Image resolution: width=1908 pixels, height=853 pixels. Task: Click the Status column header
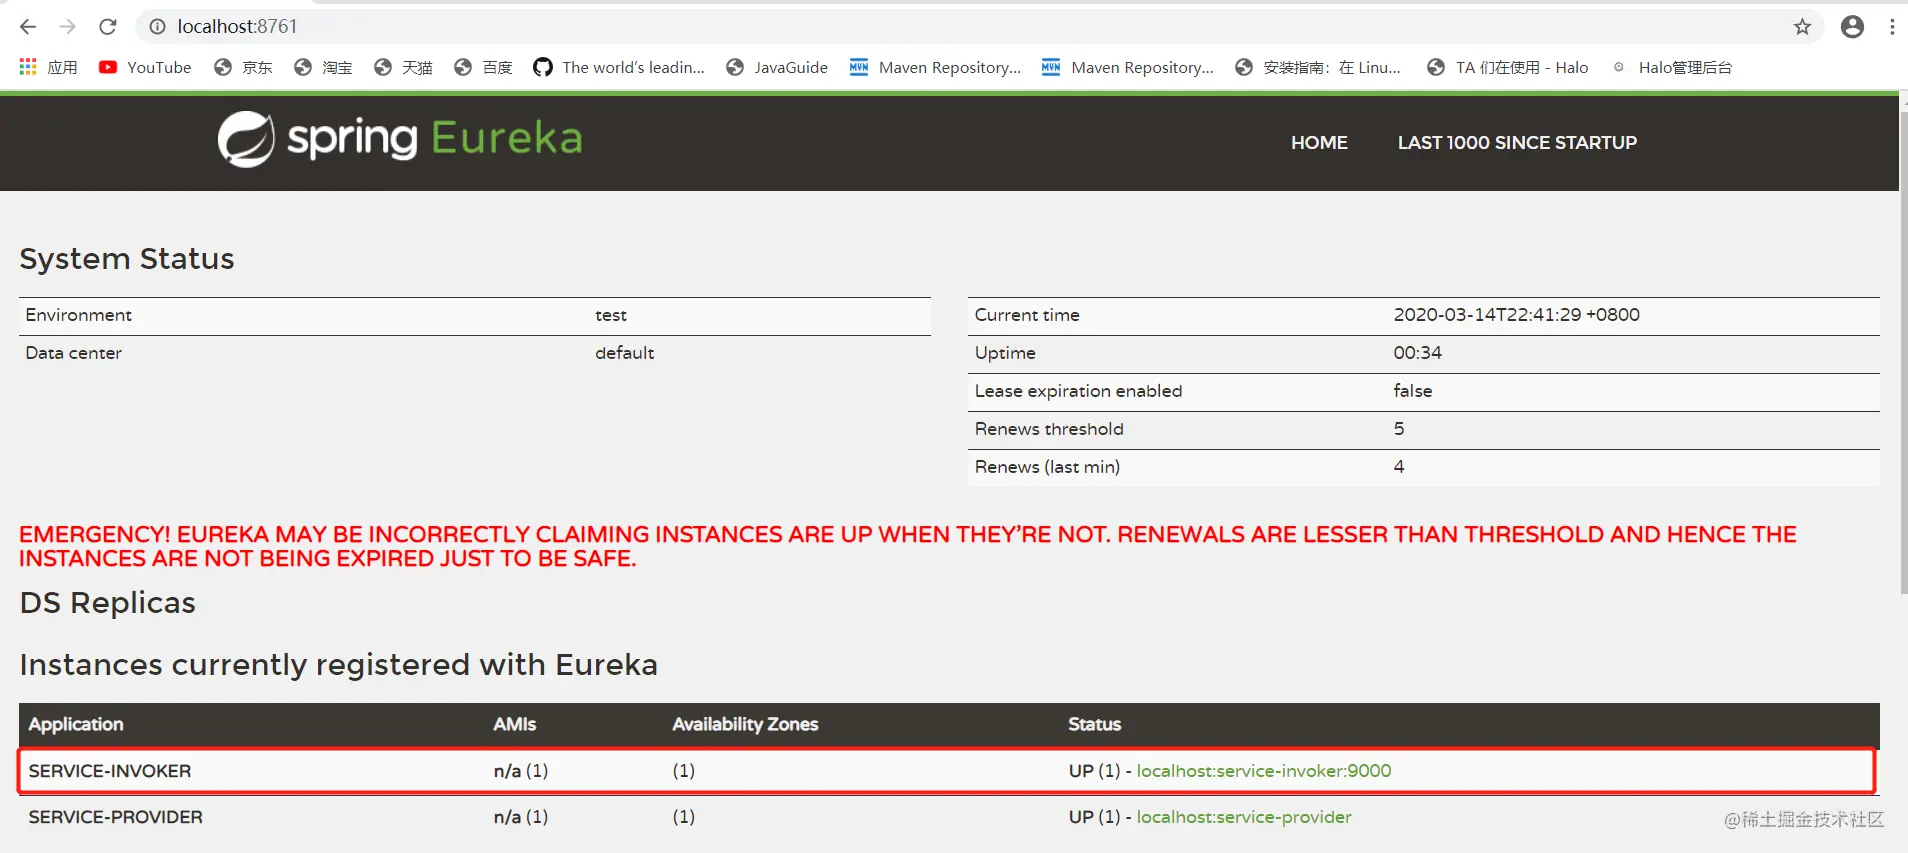(x=1094, y=724)
